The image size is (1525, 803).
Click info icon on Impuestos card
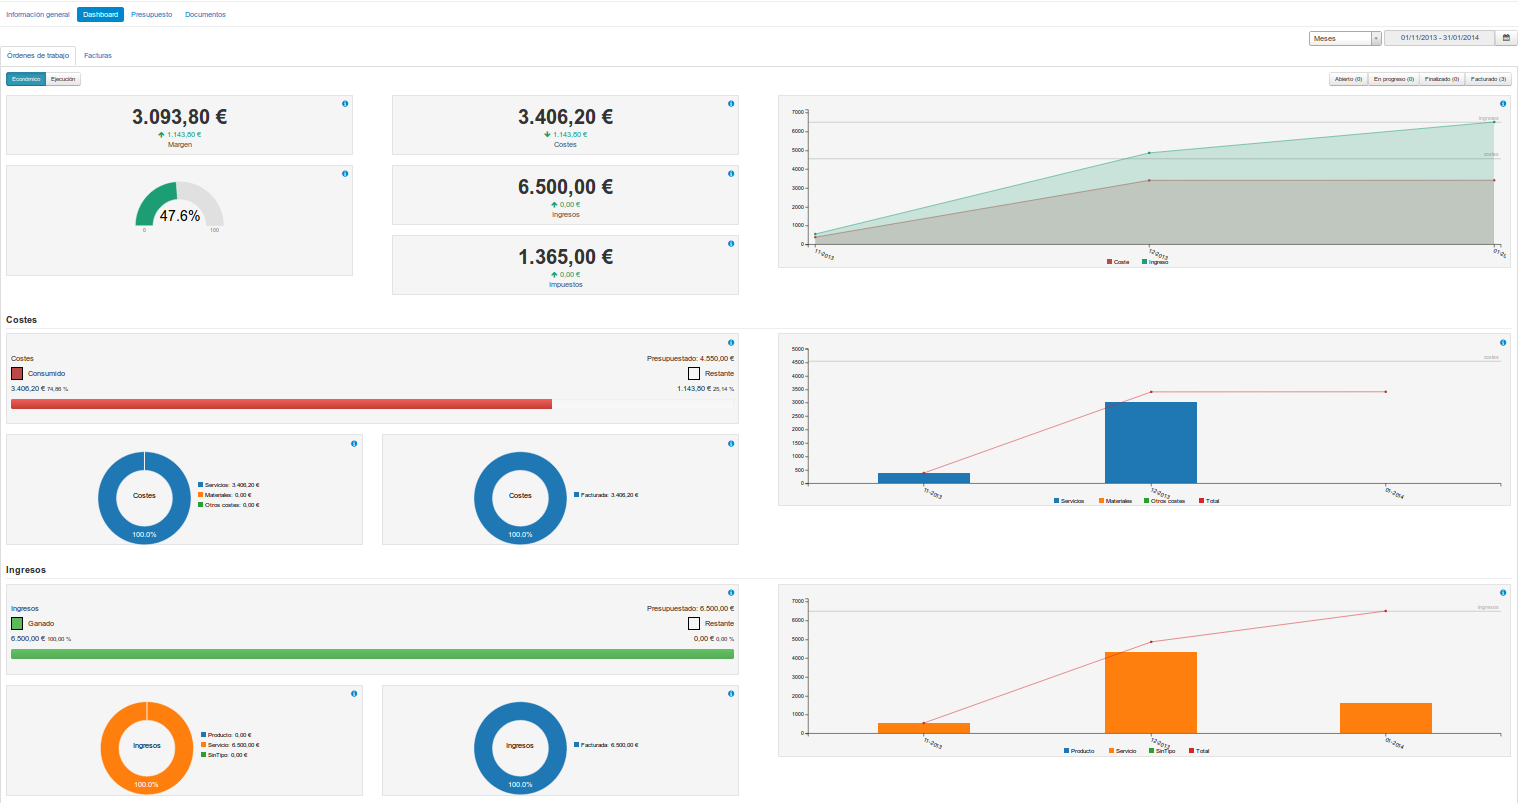(731, 244)
